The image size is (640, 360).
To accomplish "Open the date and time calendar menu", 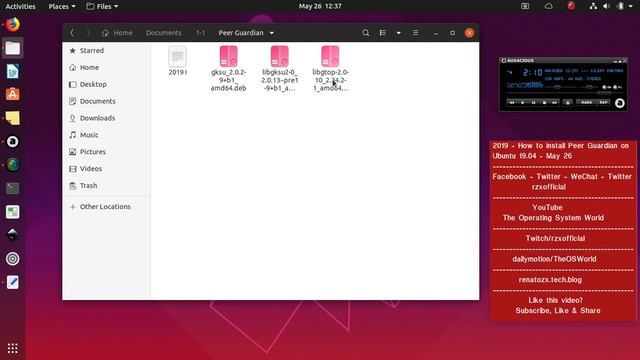I will (320, 6).
